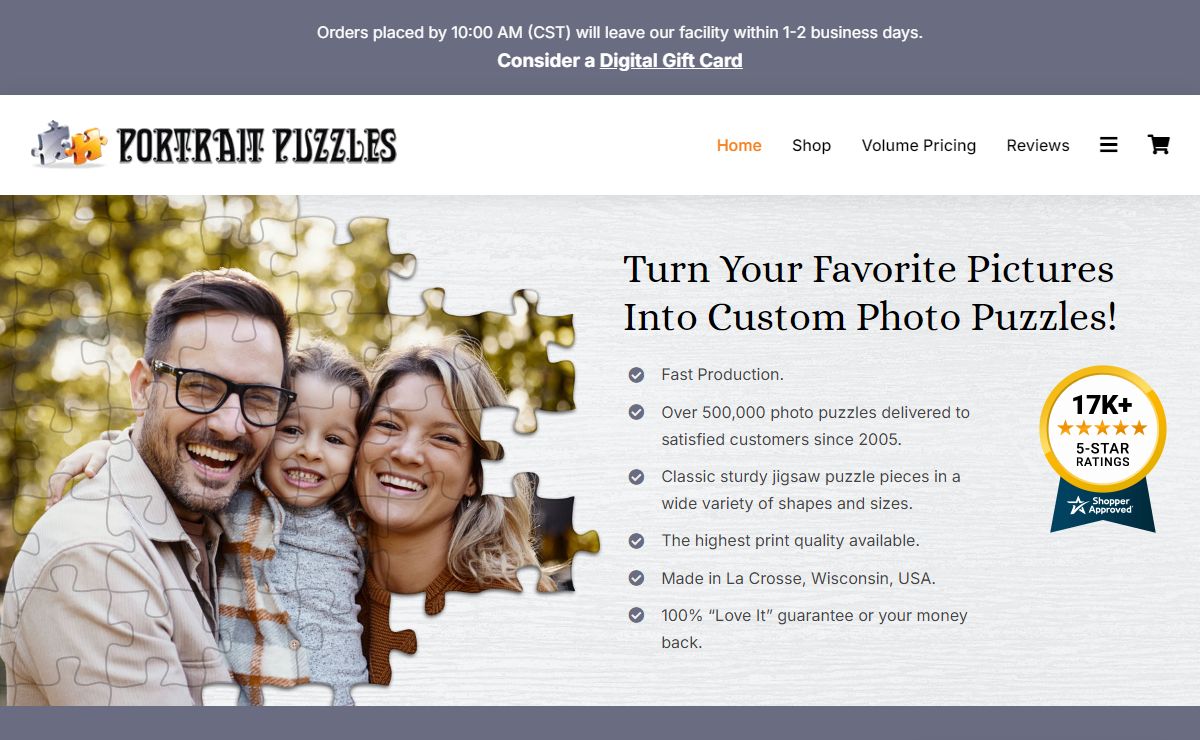Screen dimensions: 1200x740
Task: Follow the Digital Gift Card link
Action: (x=671, y=60)
